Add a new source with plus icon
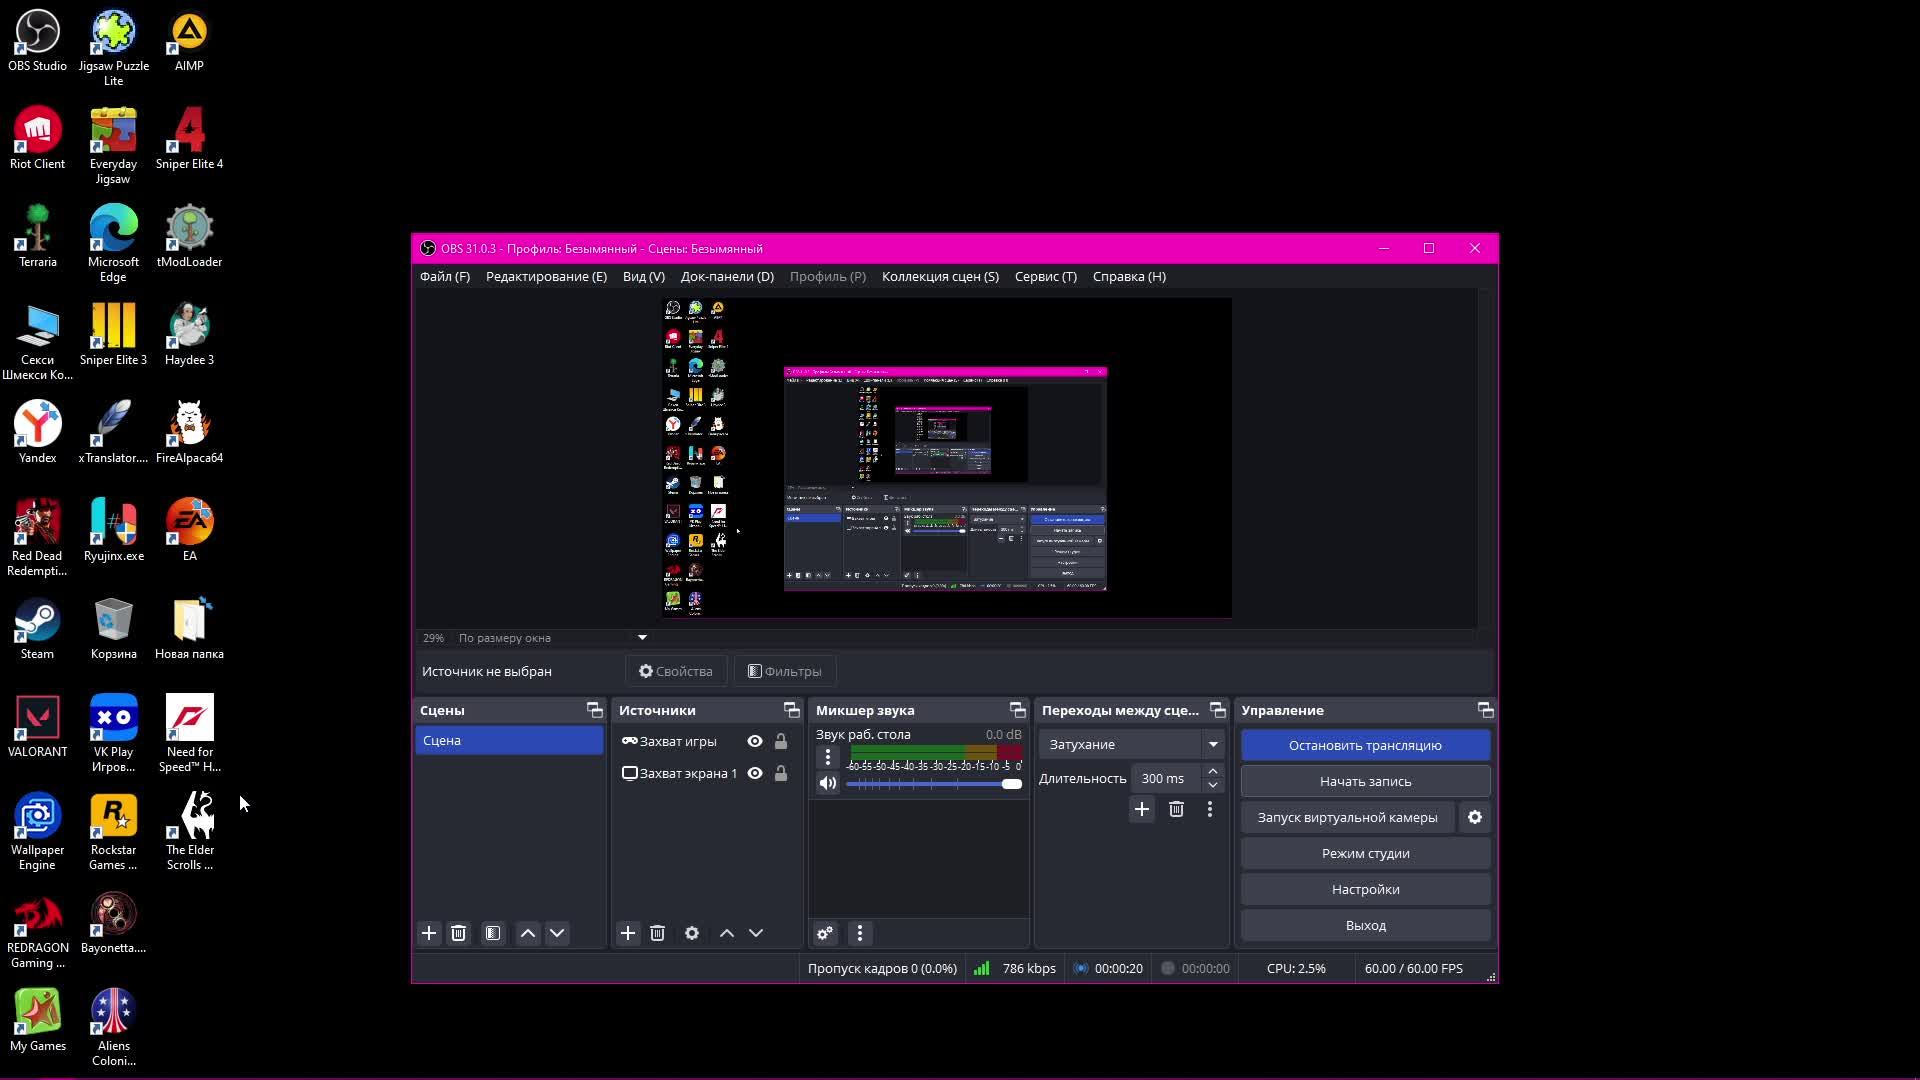This screenshot has height=1080, width=1920. point(628,933)
